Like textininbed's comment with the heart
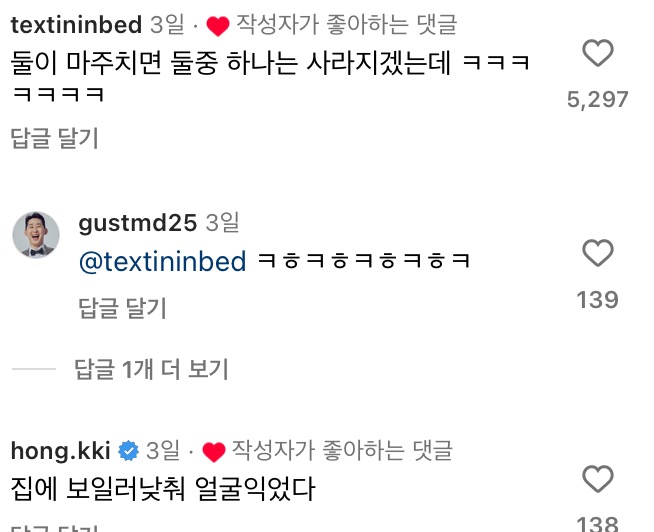 coord(597,52)
